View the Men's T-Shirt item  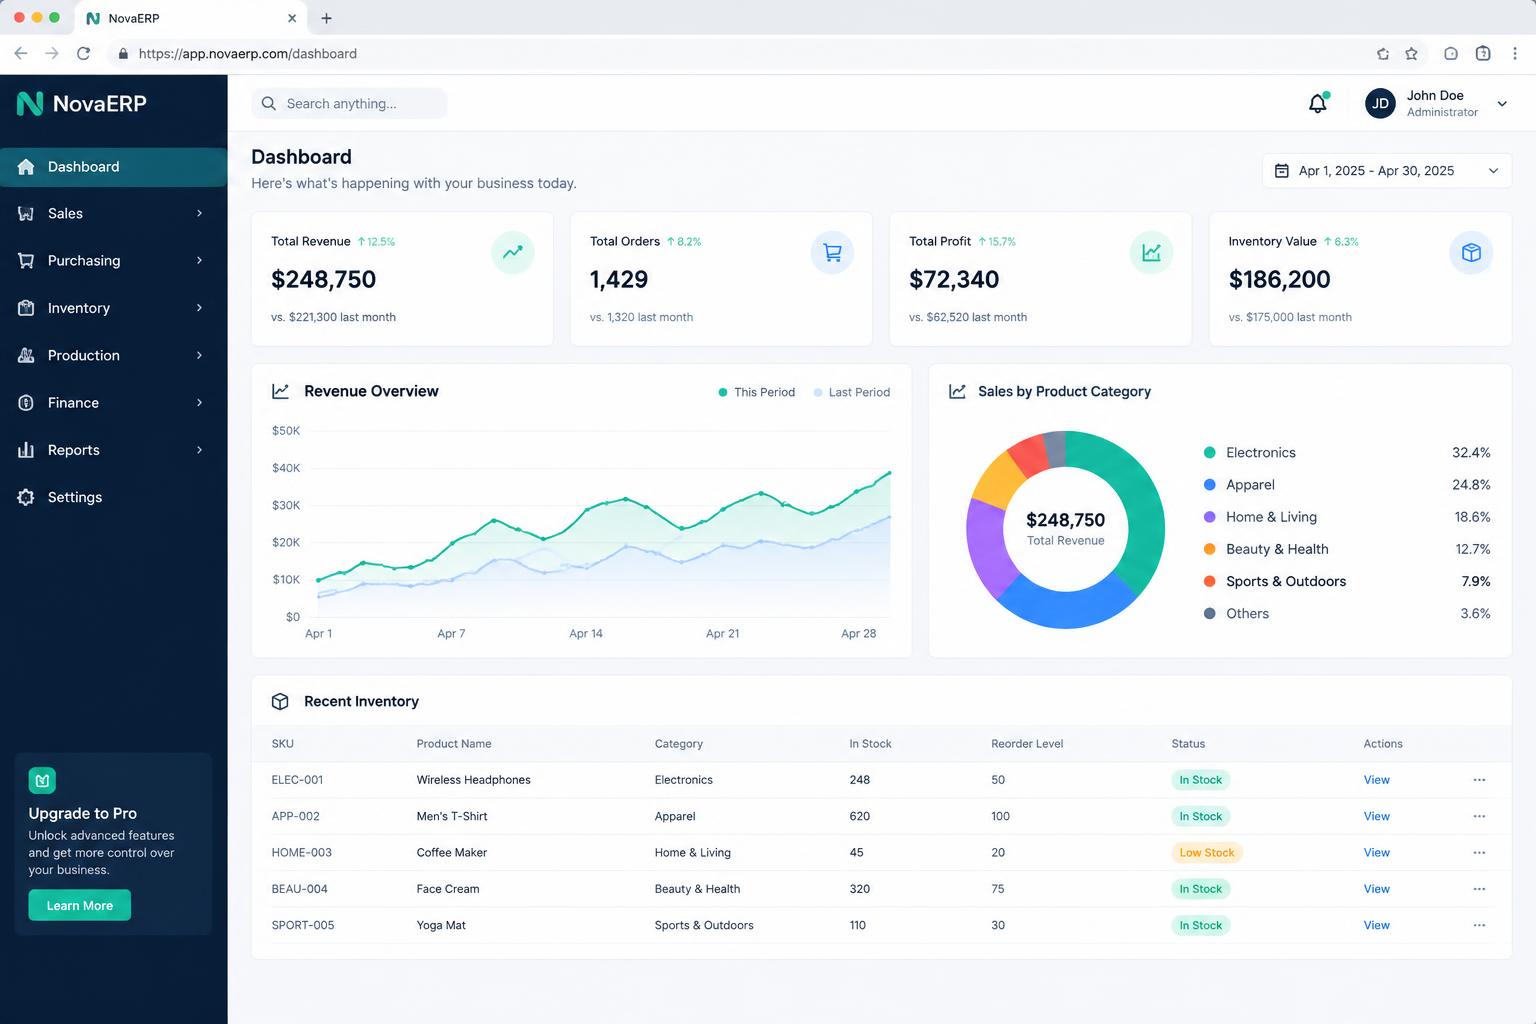(x=1377, y=816)
